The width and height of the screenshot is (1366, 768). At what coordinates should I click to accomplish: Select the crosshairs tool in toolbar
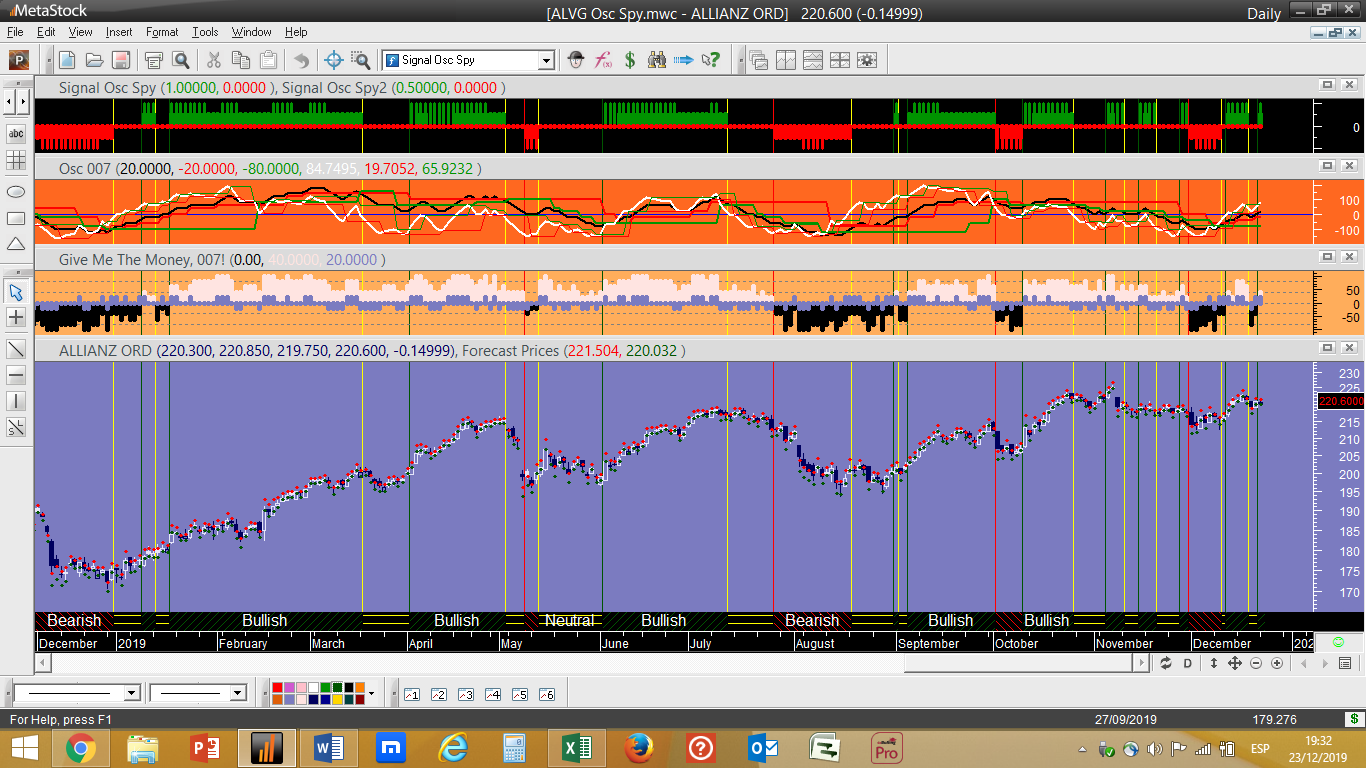pos(334,60)
